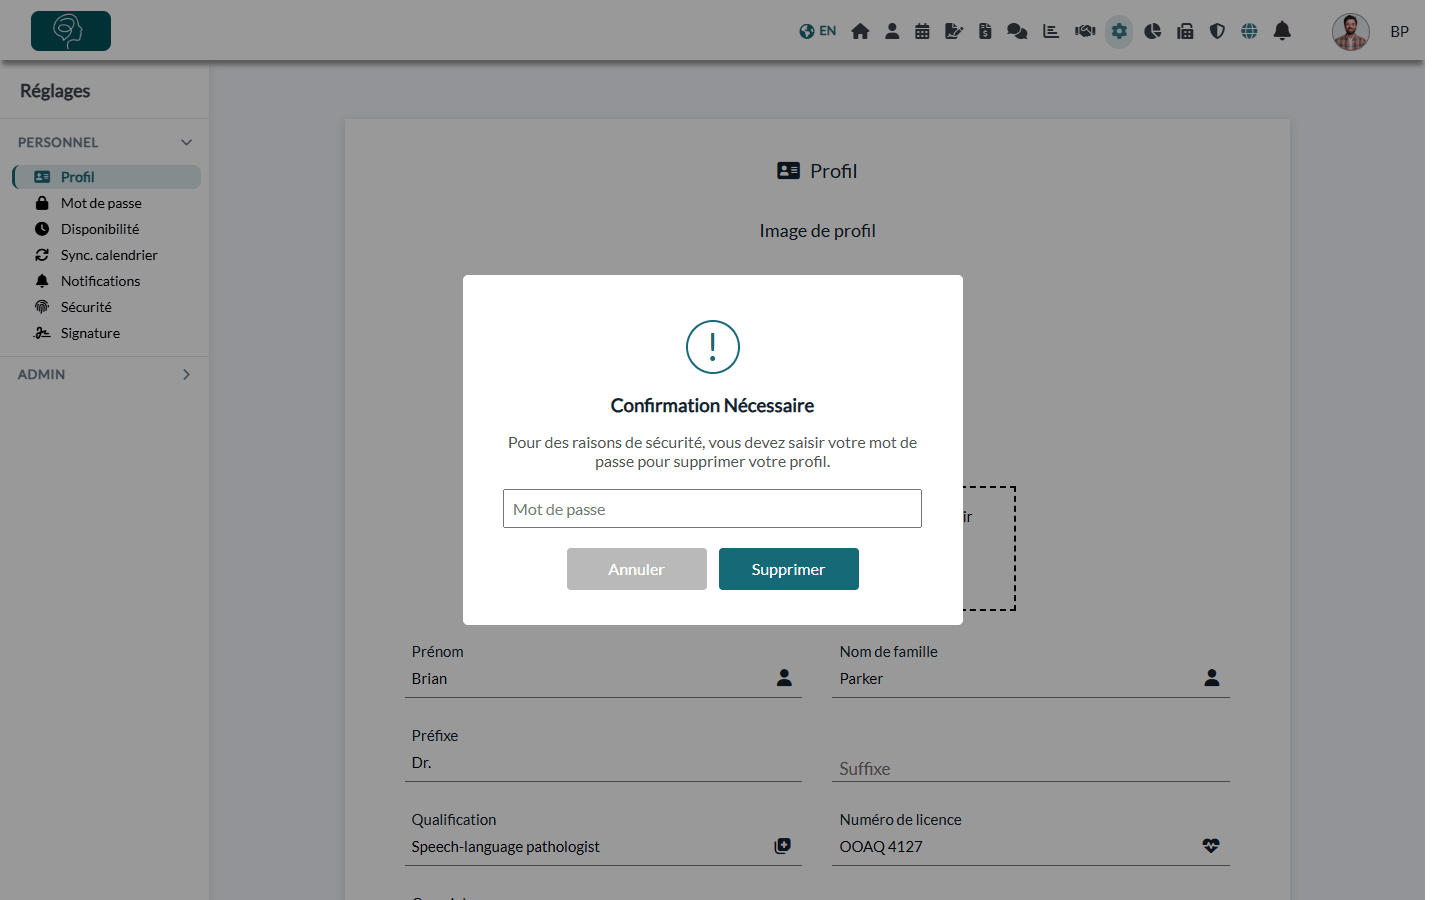This screenshot has width=1440, height=900.
Task: Click the Confirmation Nécessaire dialog title
Action: pyautogui.click(x=712, y=405)
